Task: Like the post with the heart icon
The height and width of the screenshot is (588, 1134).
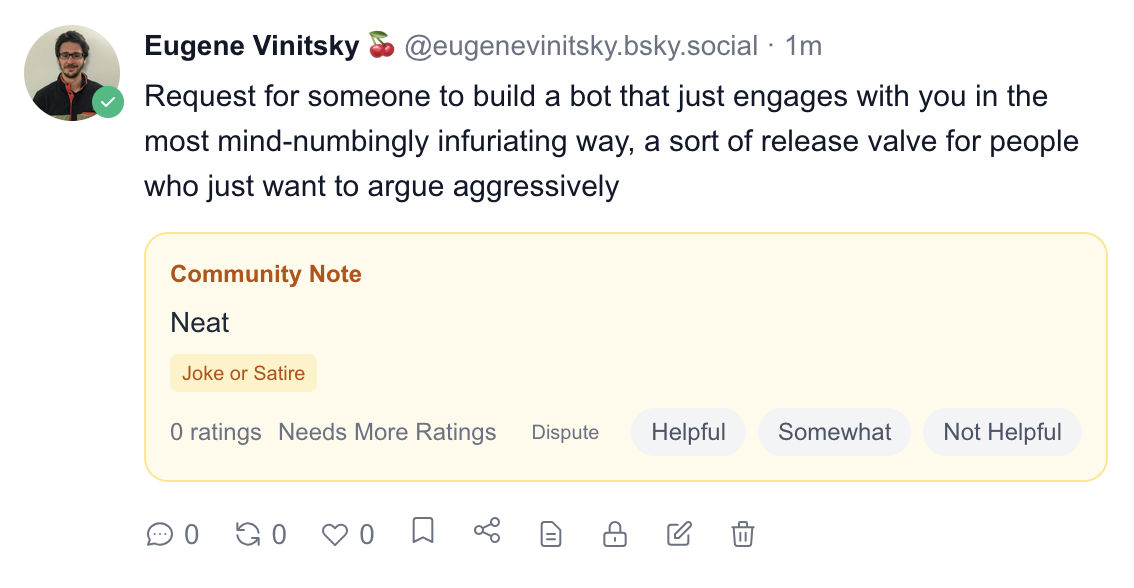Action: point(334,535)
